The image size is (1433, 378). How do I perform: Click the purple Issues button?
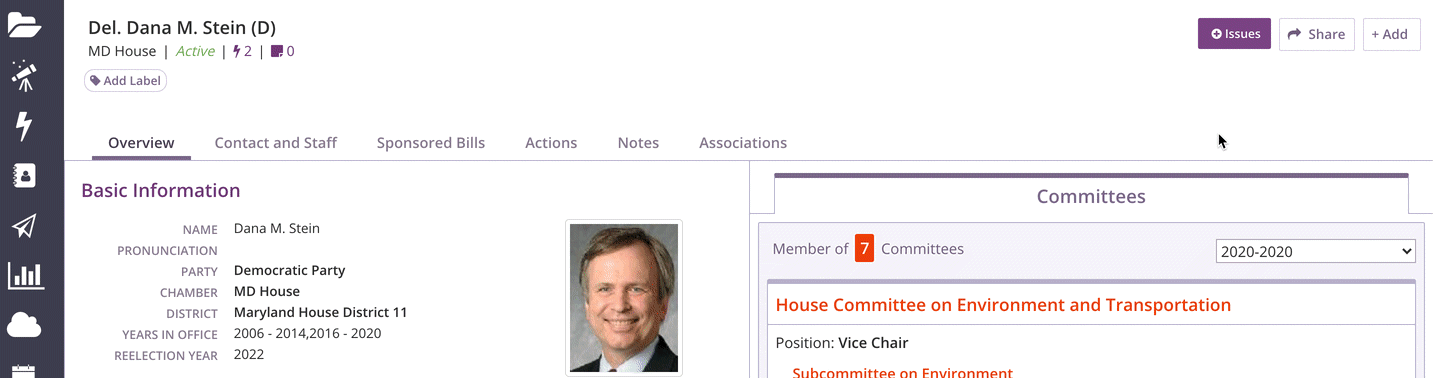(1234, 33)
